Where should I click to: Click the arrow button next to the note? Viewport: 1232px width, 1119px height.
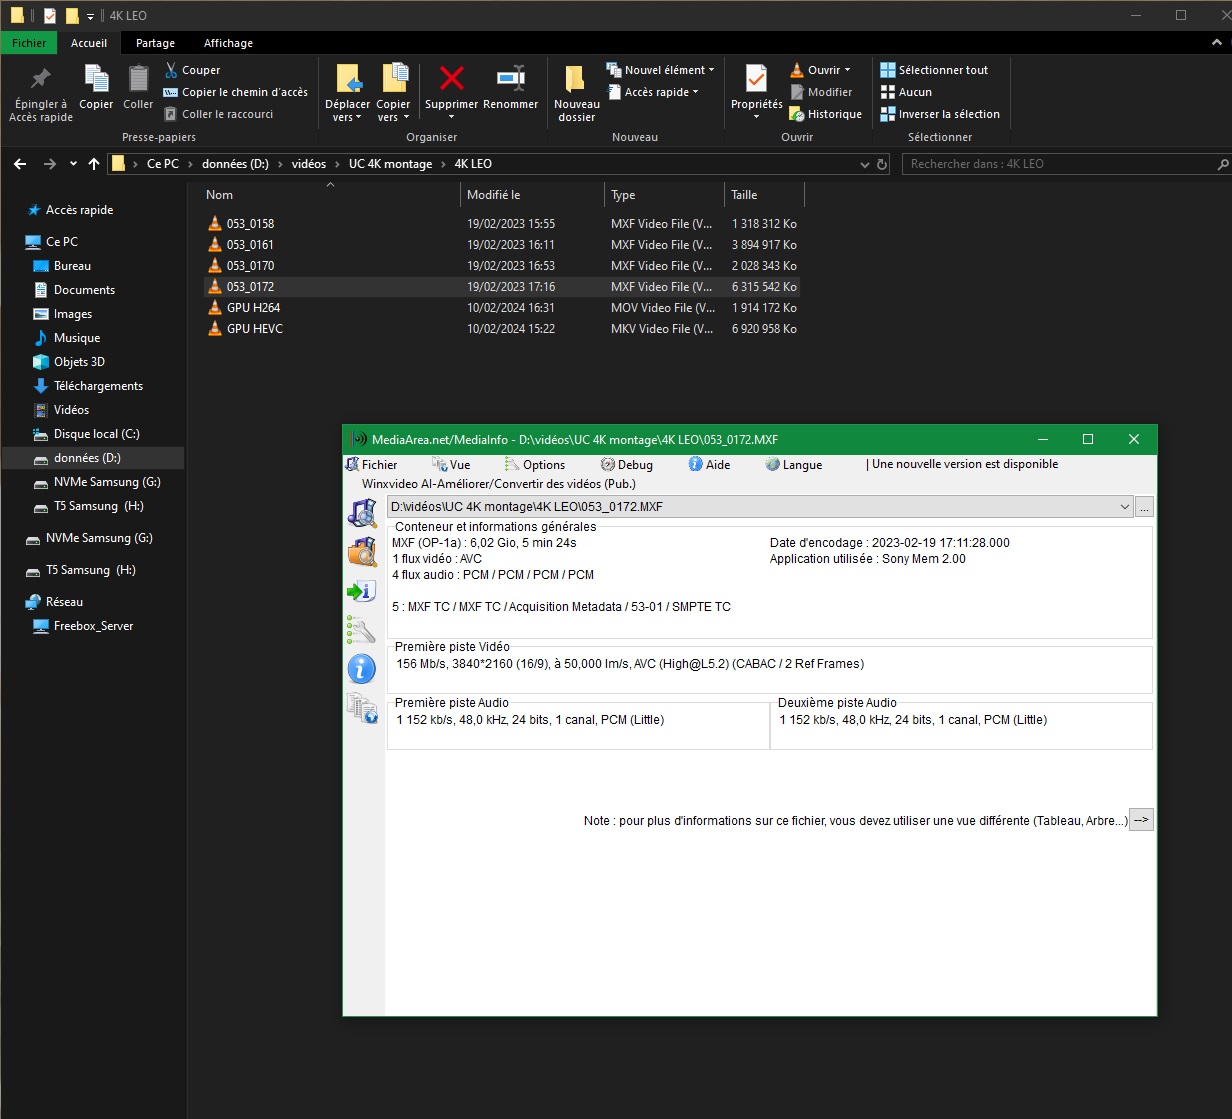tap(1141, 820)
